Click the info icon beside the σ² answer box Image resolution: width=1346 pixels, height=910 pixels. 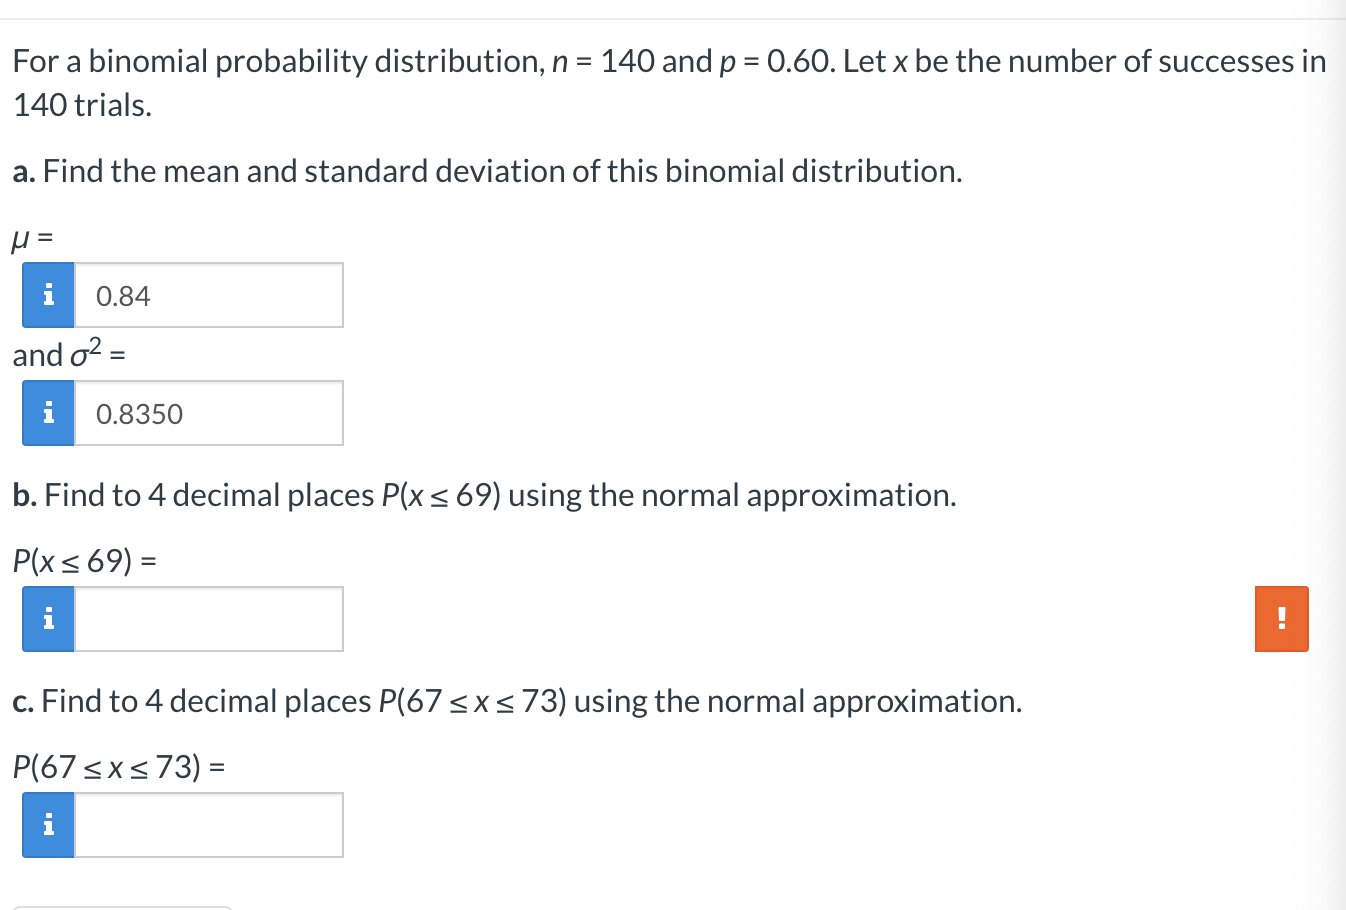pyautogui.click(x=47, y=412)
